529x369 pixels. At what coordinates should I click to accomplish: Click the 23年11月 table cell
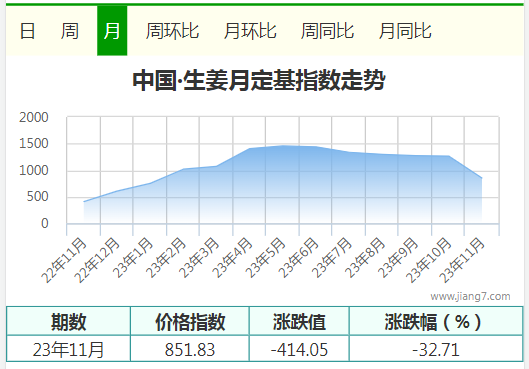(68, 349)
